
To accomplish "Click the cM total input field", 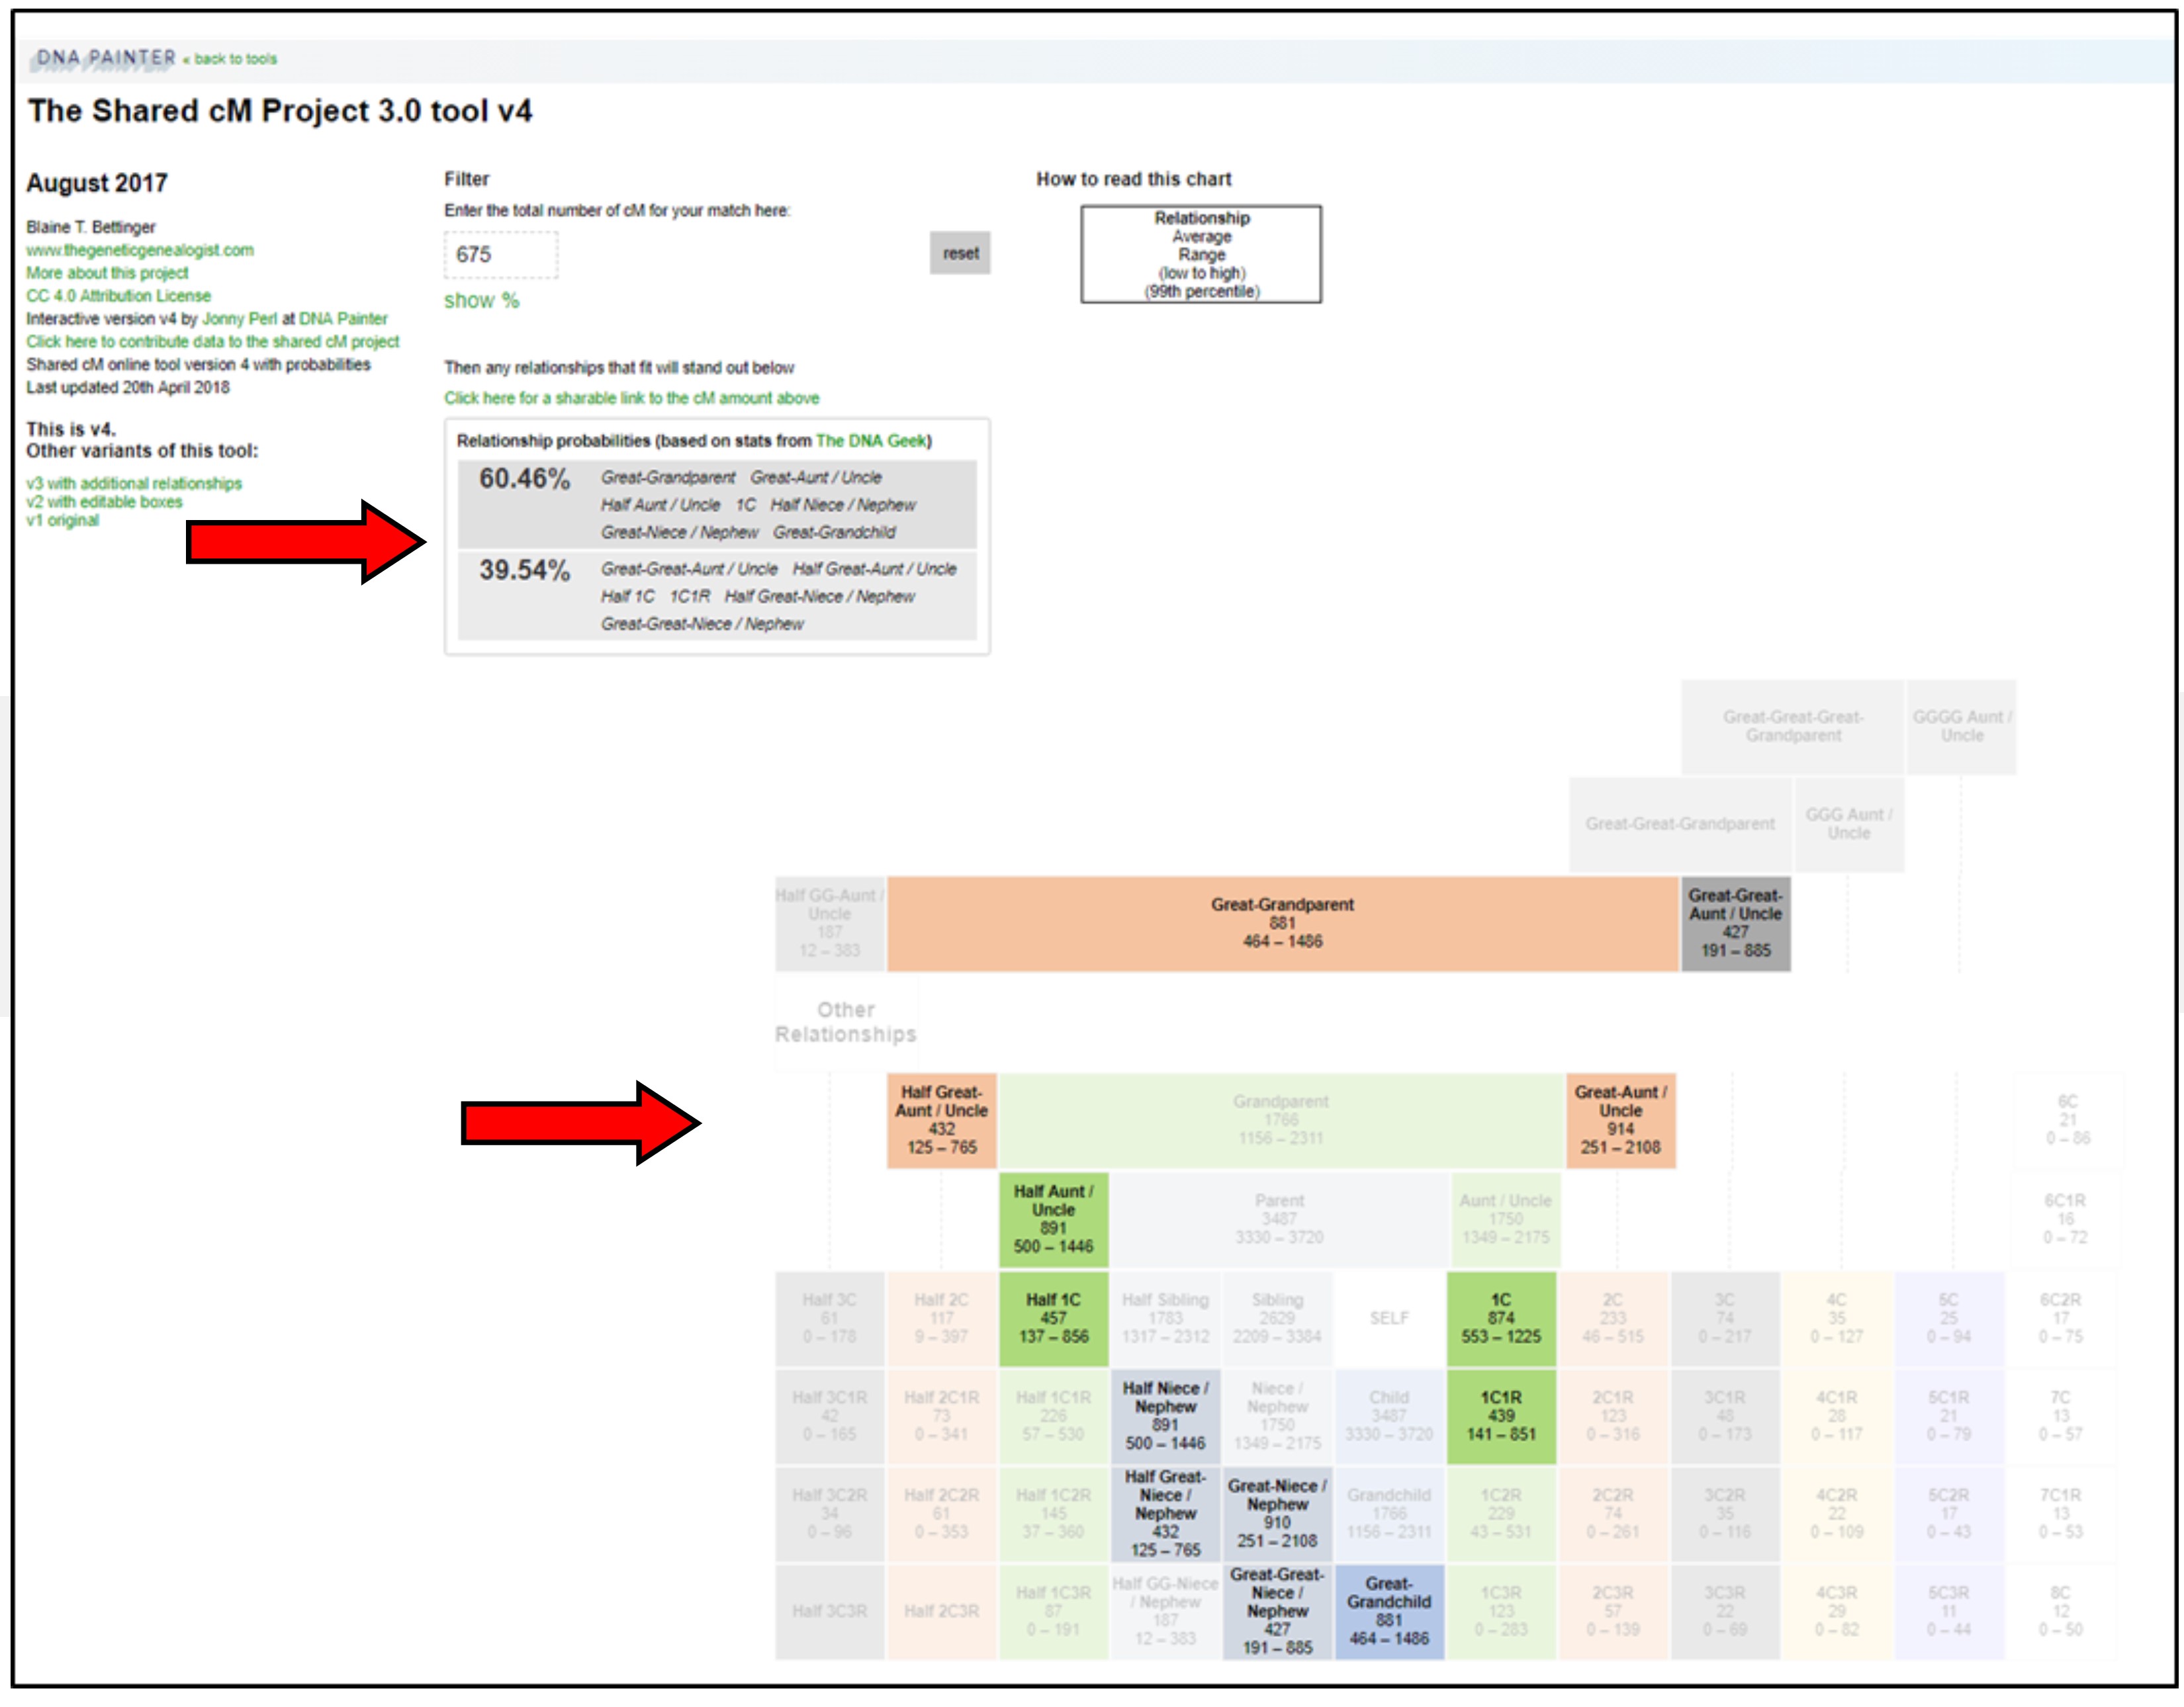I will click(501, 255).
